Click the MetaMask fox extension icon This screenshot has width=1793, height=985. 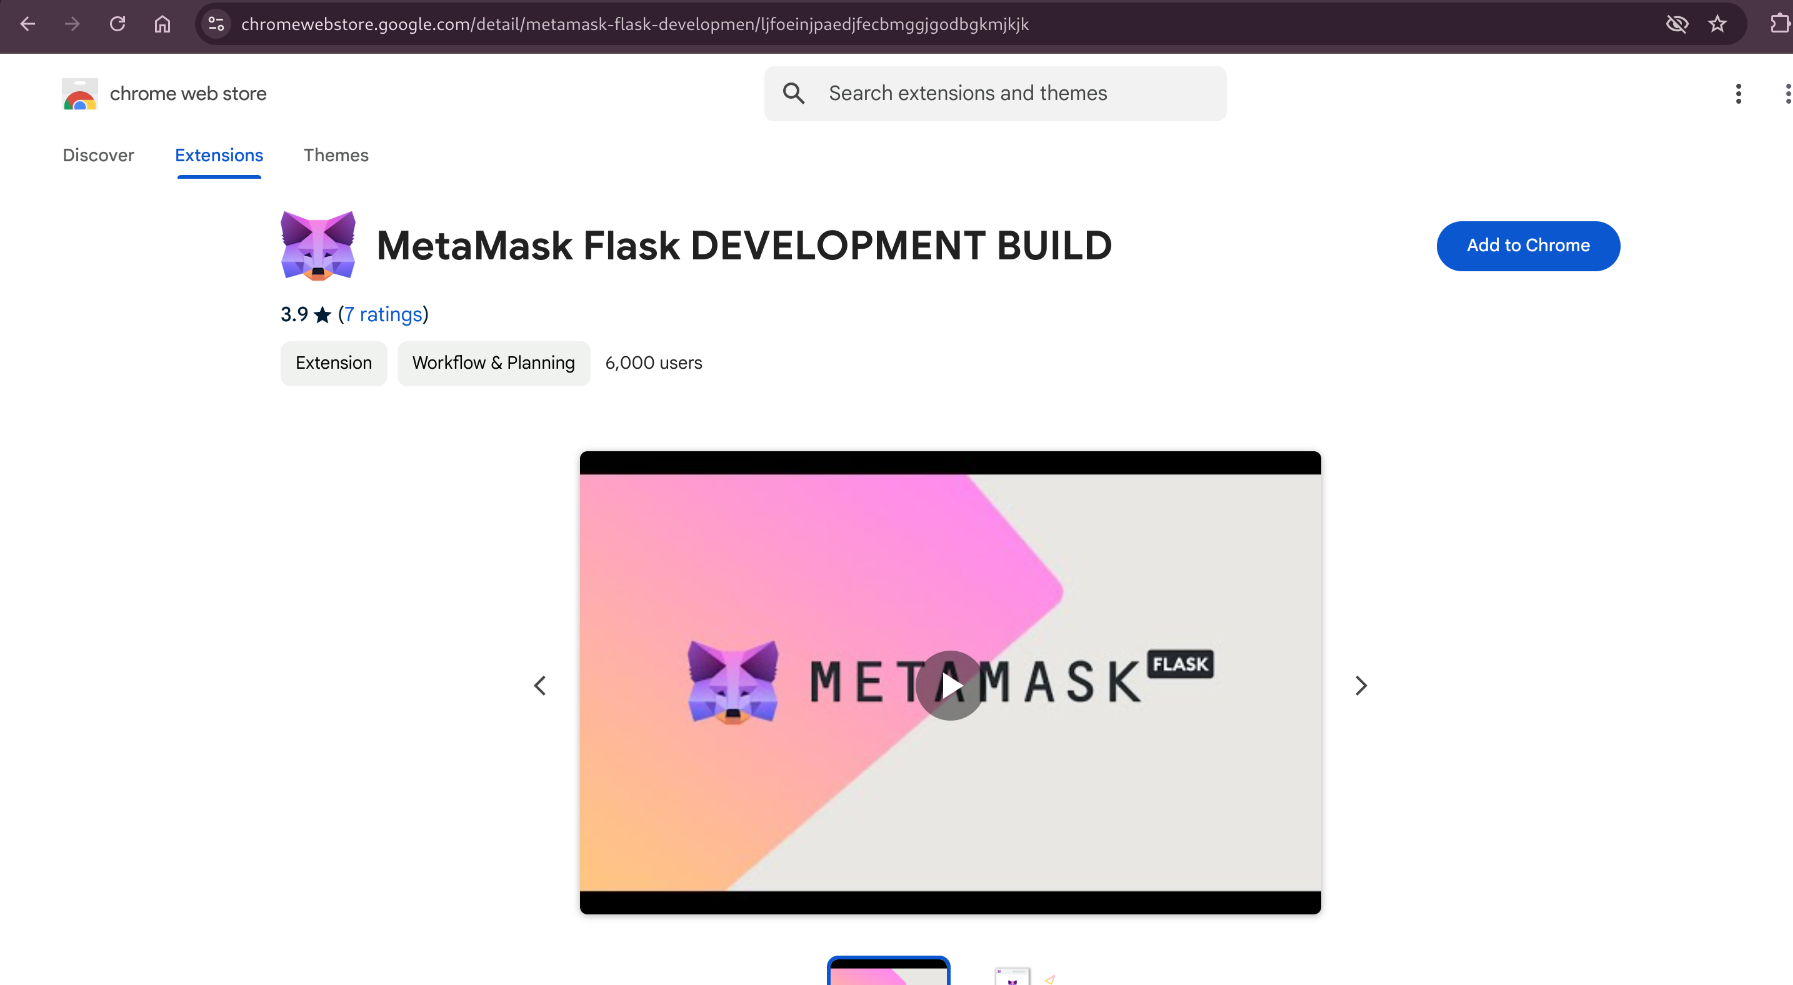coord(317,245)
